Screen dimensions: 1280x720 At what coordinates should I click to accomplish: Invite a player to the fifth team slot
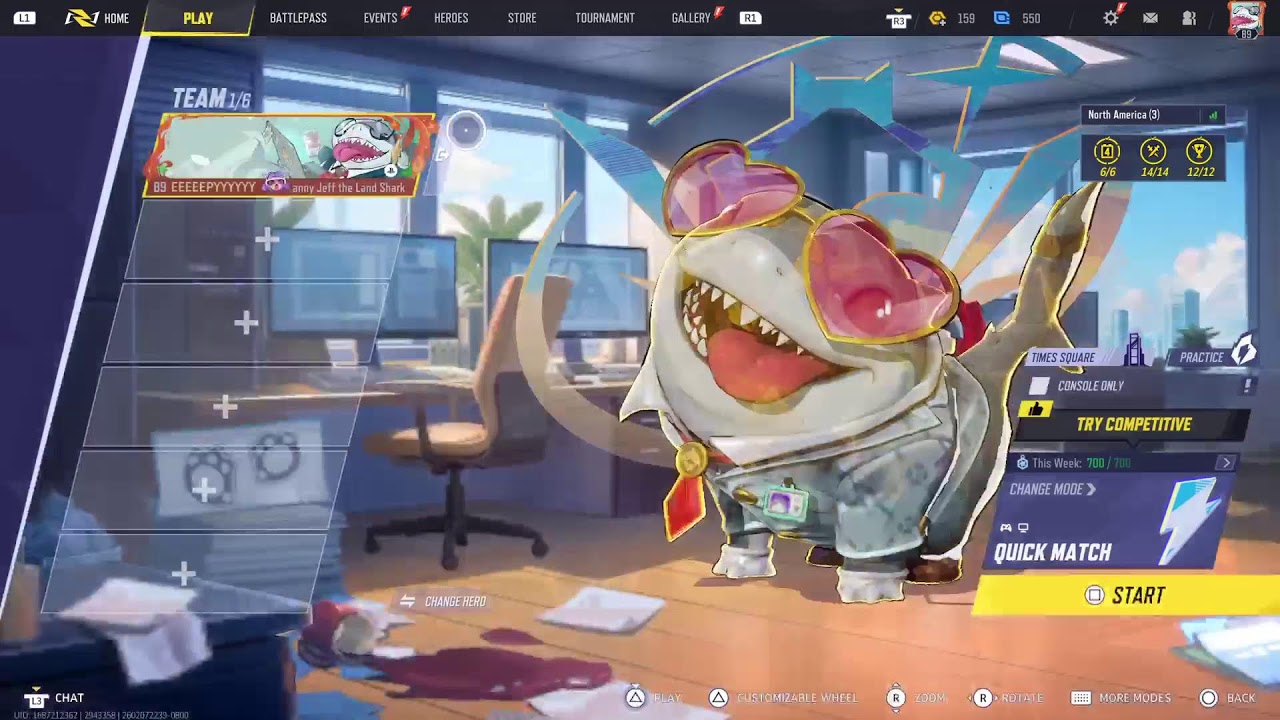click(x=204, y=489)
